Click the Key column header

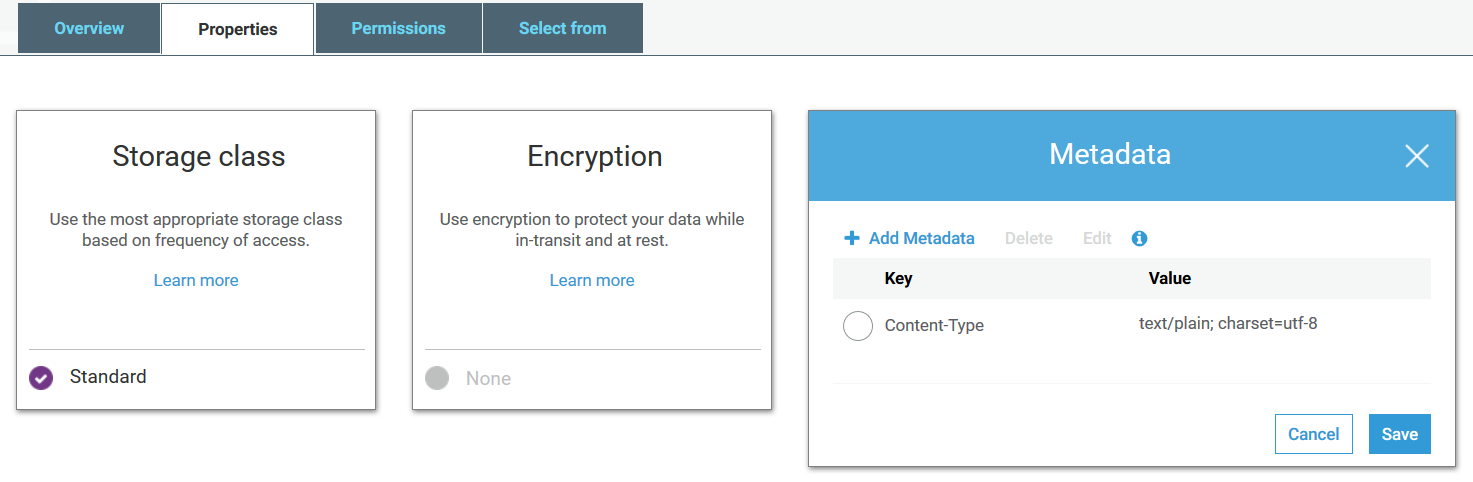tap(898, 278)
